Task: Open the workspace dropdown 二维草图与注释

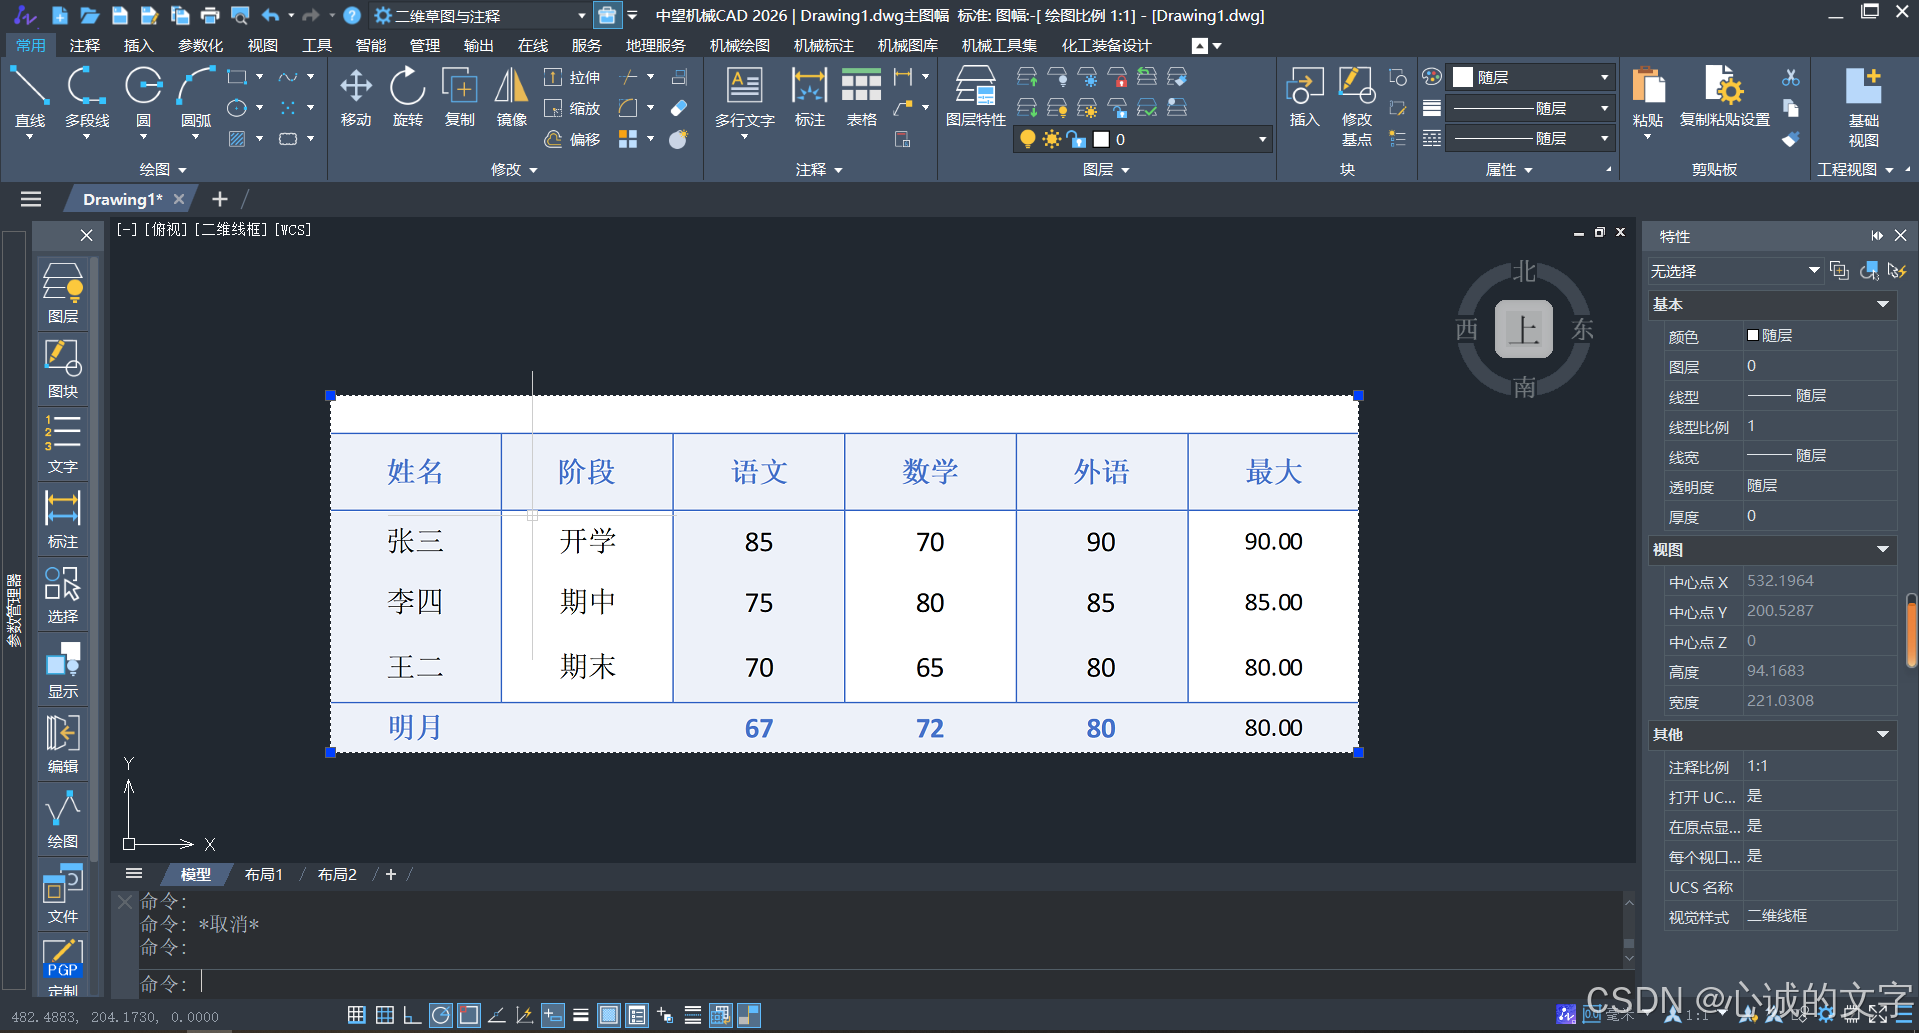Action: point(480,16)
